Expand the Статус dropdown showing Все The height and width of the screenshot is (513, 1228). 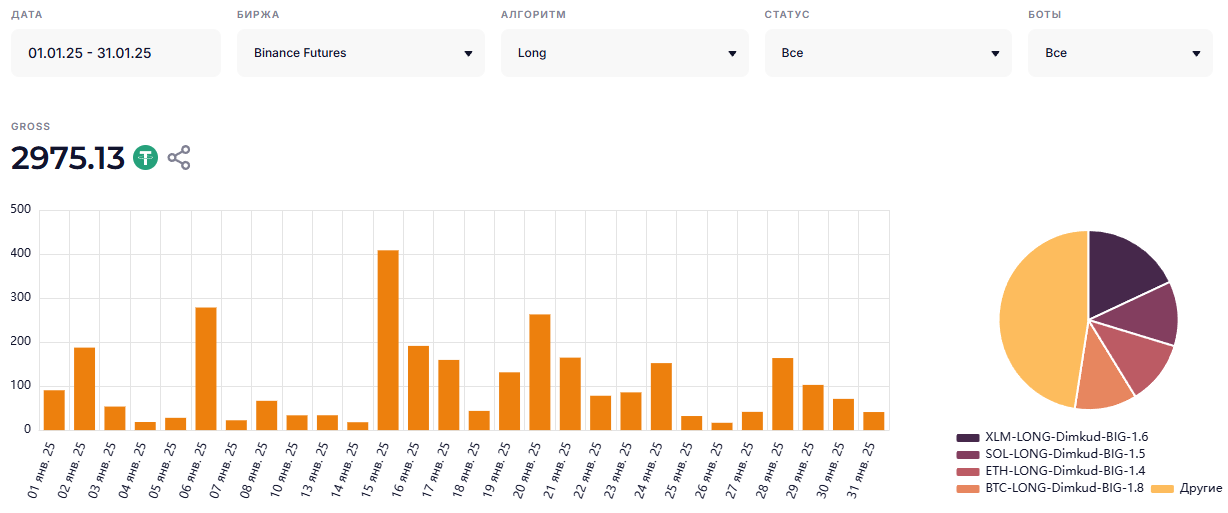[887, 53]
